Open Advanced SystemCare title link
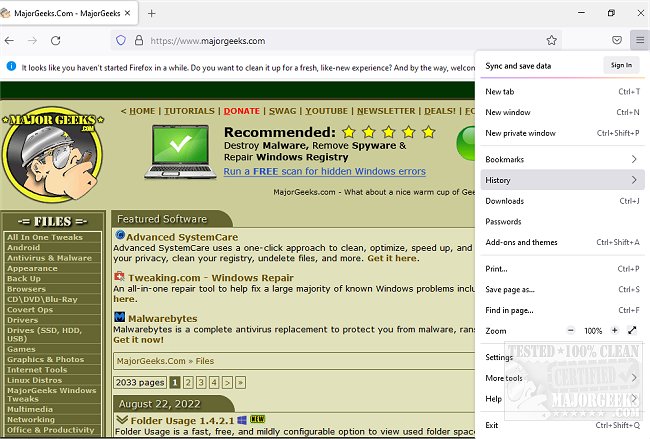The image size is (650, 439). point(182,237)
